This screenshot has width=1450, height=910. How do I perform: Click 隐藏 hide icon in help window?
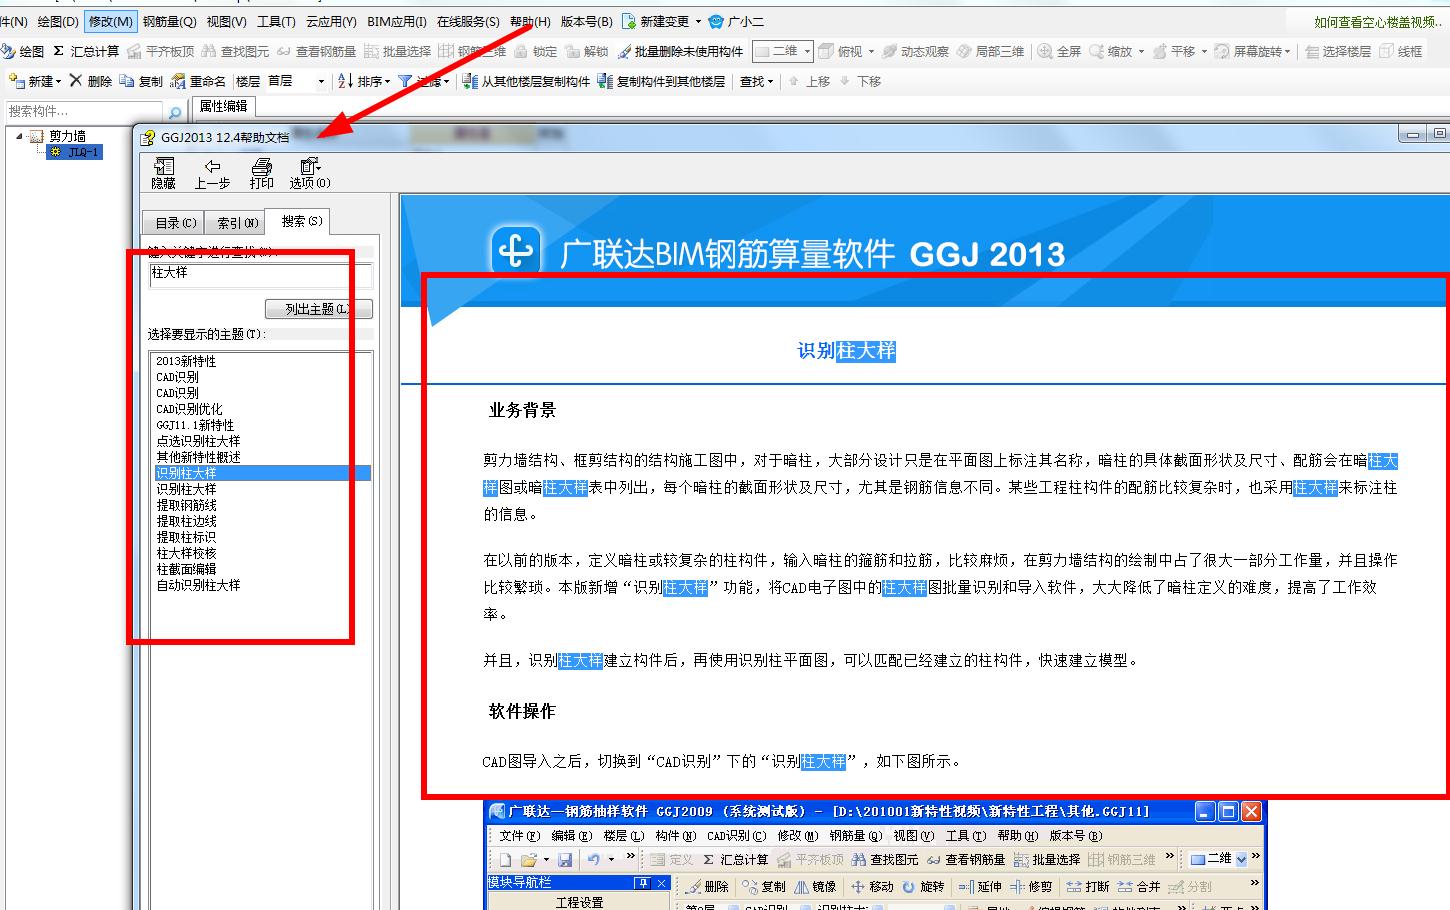pos(163,173)
